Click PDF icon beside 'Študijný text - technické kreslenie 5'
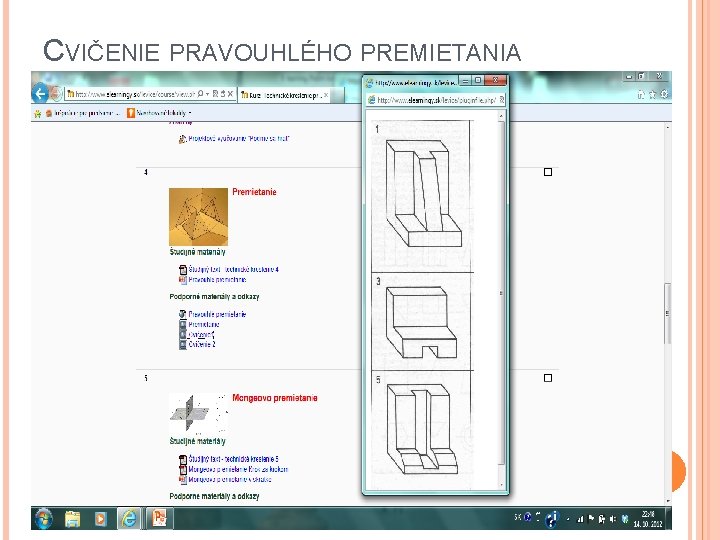The width and height of the screenshot is (720, 540). 183,459
